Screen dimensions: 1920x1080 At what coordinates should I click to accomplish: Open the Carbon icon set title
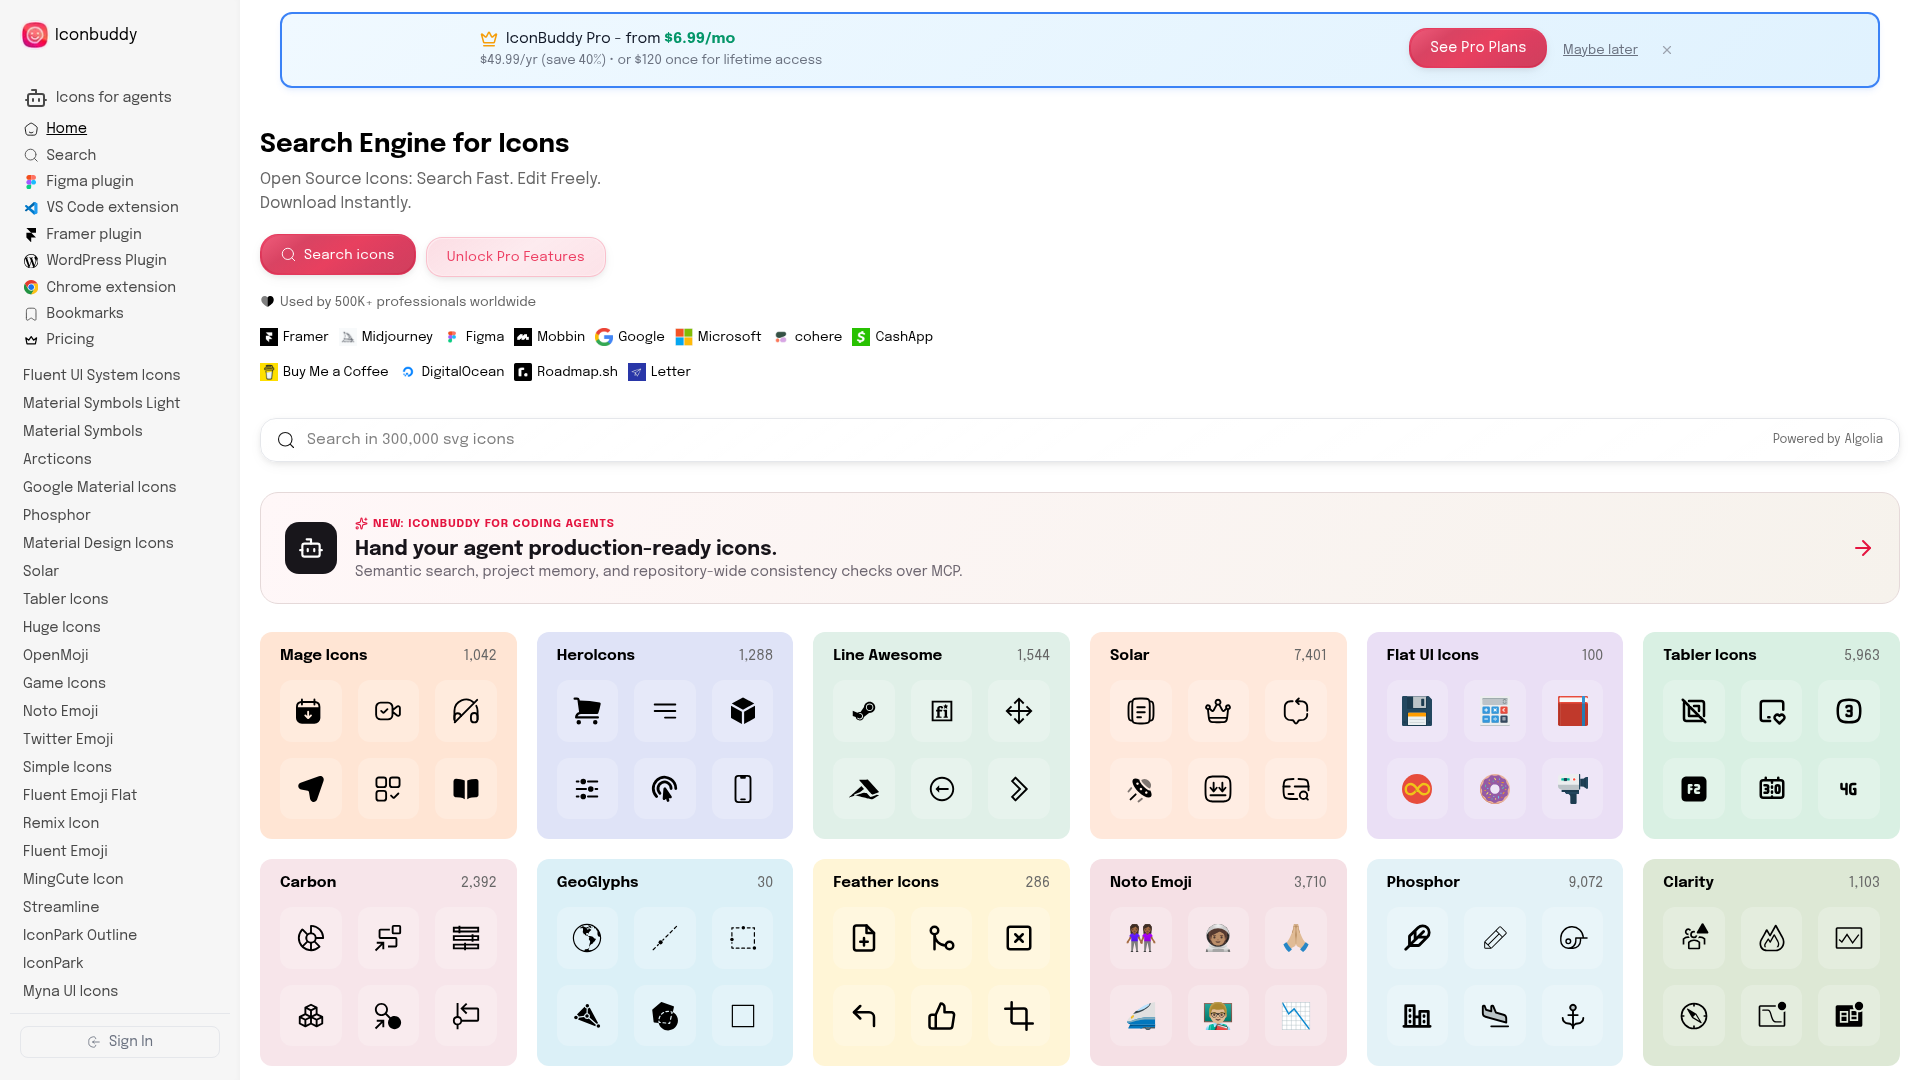308,882
